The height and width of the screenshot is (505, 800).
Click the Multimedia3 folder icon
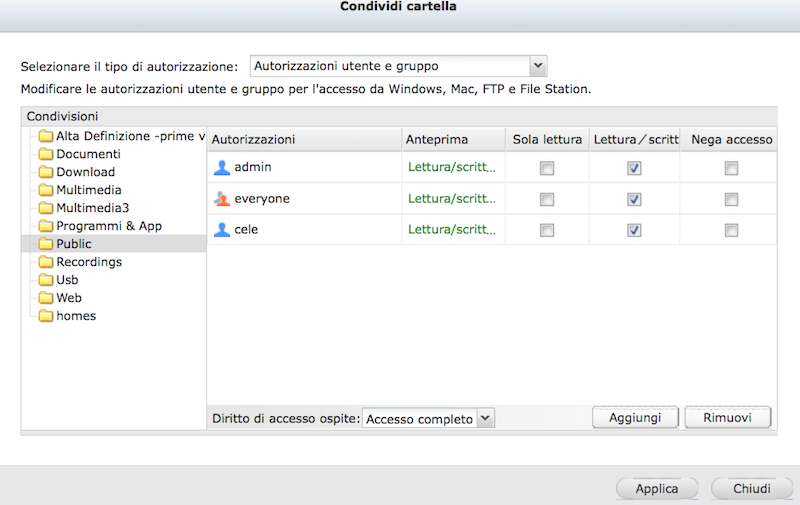[x=45, y=208]
